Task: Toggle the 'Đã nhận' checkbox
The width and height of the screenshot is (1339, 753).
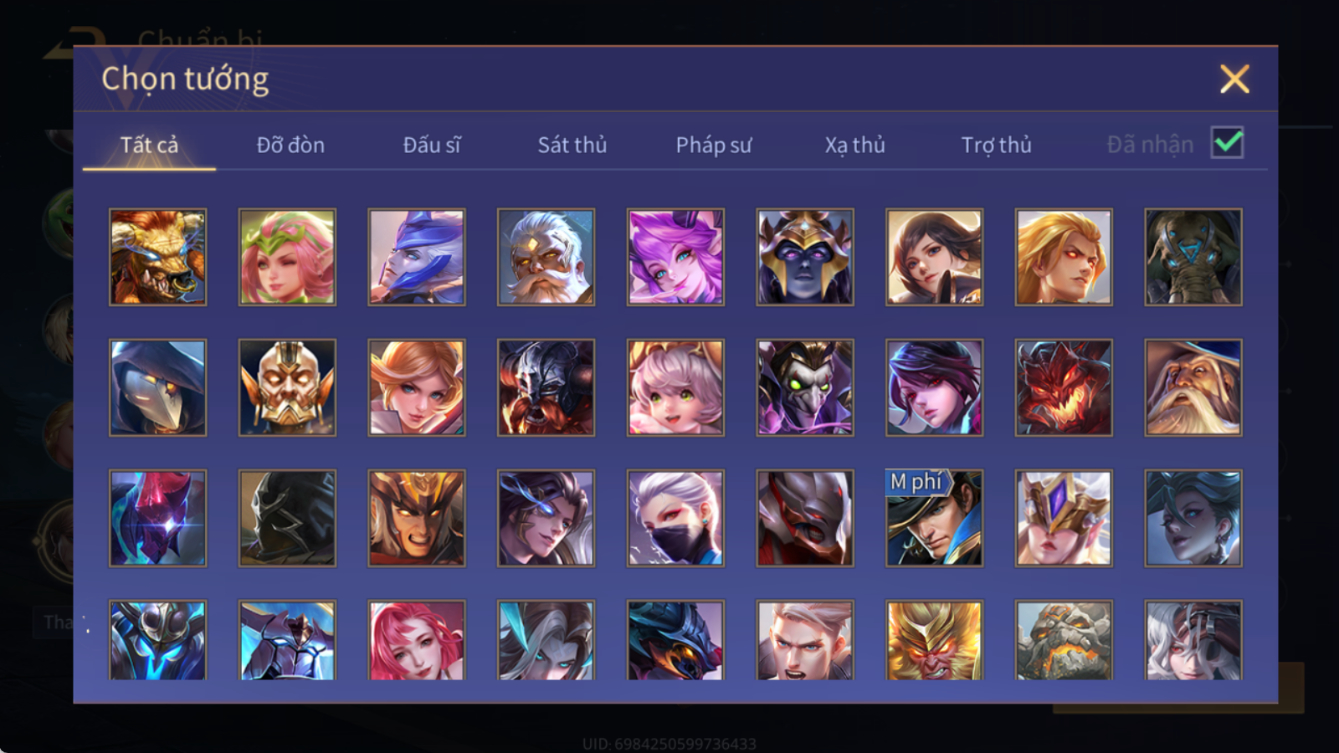Action: pos(1227,143)
